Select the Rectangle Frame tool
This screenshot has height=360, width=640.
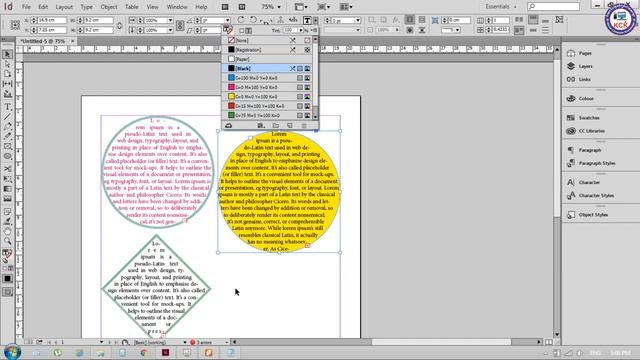[x=7, y=146]
